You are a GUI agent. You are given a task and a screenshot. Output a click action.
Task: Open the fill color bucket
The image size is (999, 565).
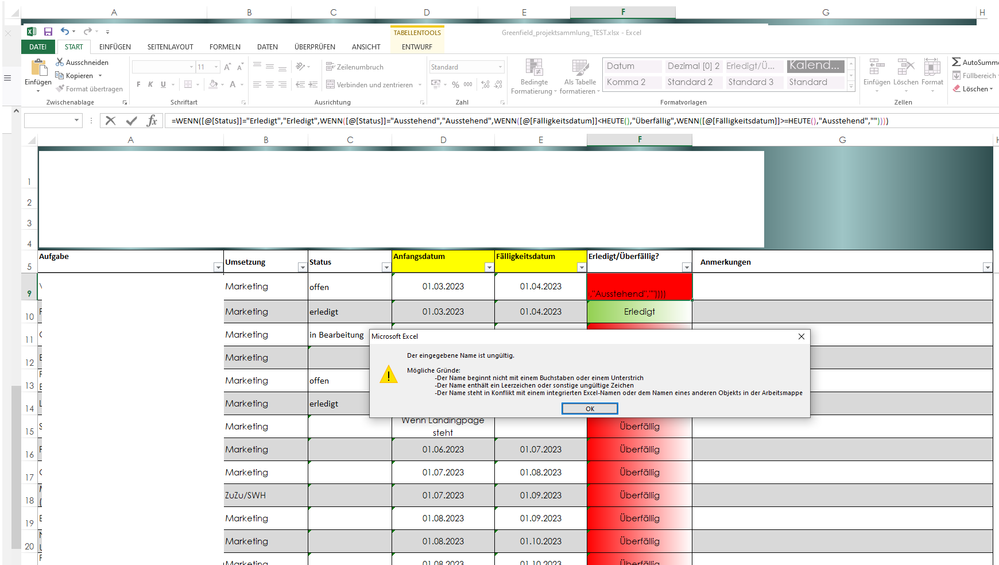pyautogui.click(x=213, y=84)
